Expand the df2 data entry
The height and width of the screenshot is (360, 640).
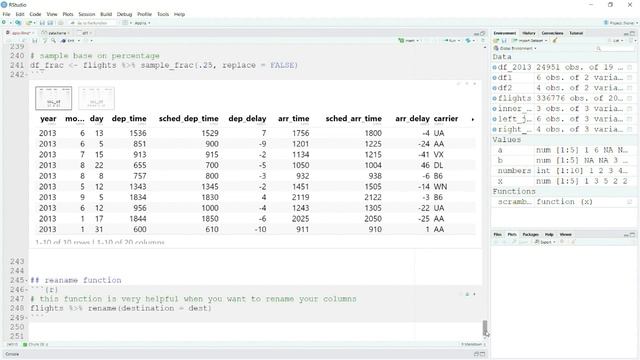[494, 88]
